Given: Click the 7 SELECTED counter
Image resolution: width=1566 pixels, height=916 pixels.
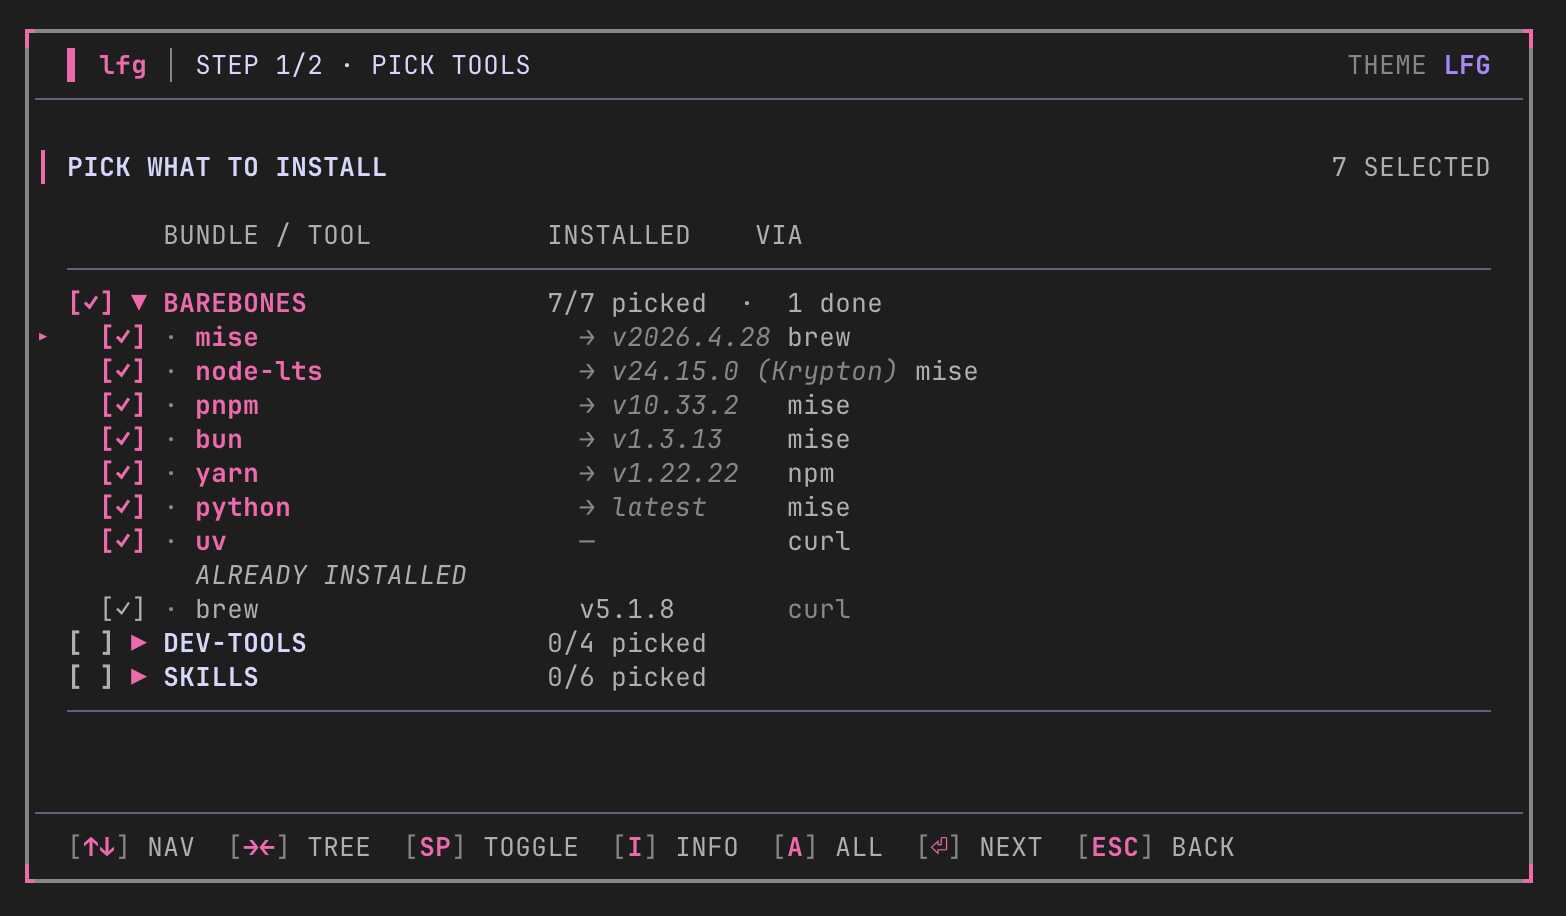Looking at the screenshot, I should coord(1411,167).
